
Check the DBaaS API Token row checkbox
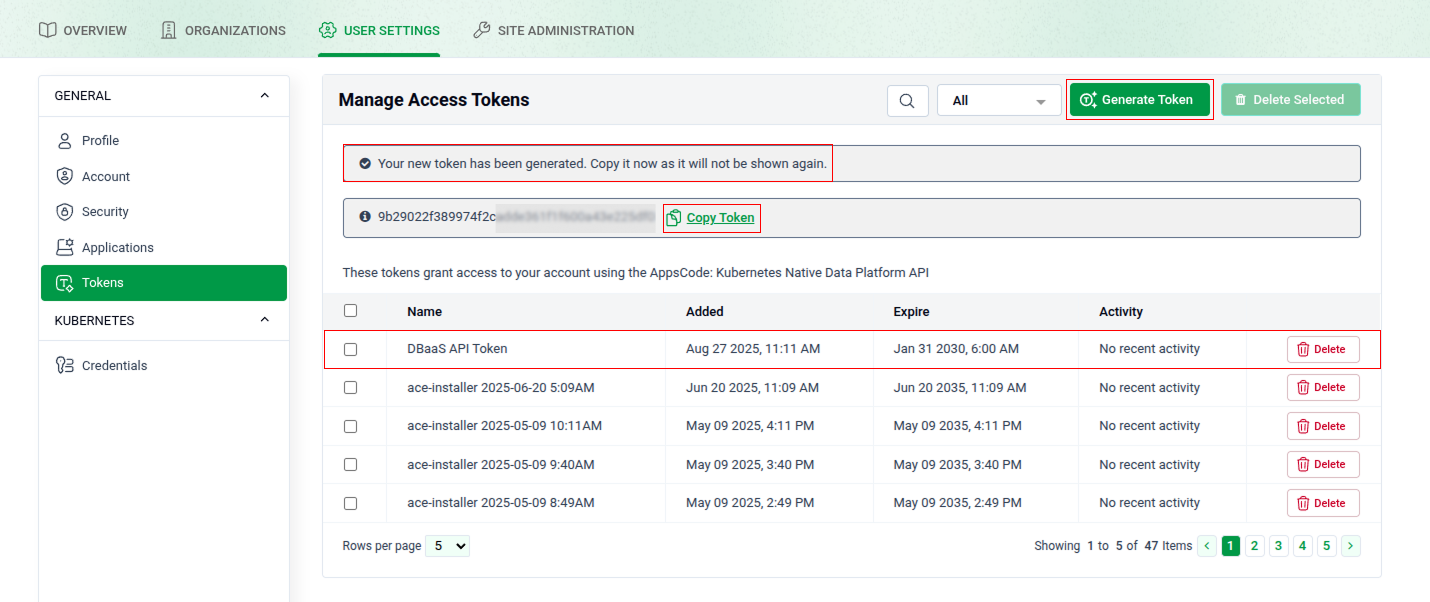[350, 349]
